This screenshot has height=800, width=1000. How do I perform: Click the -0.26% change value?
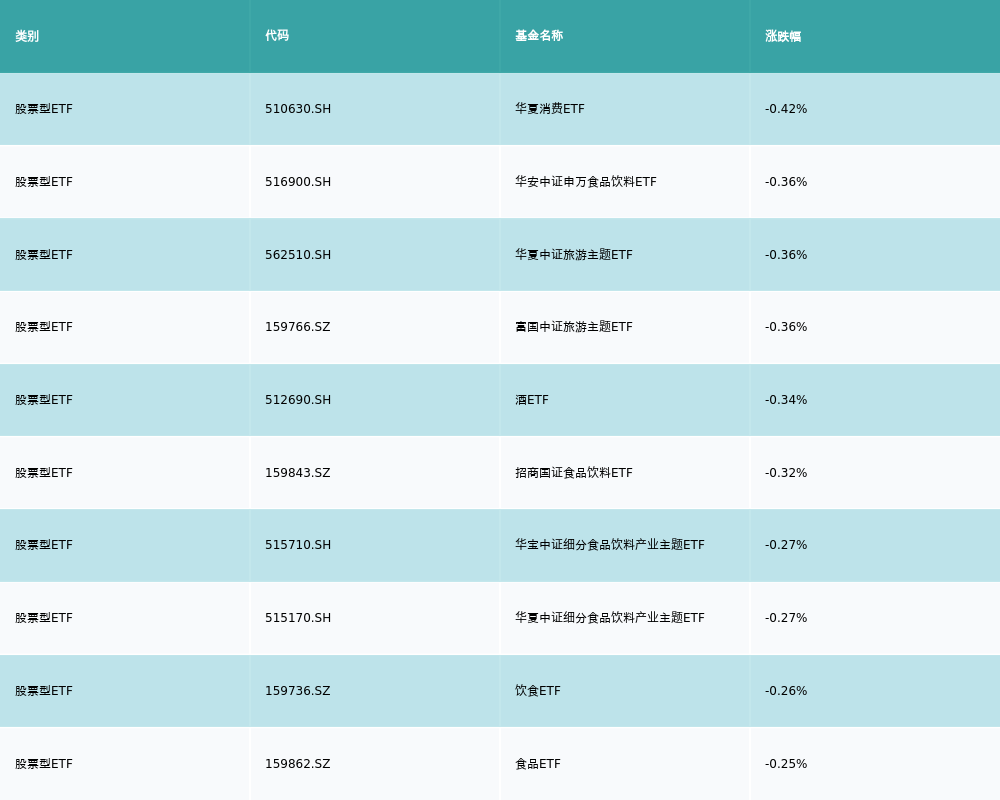tap(786, 691)
